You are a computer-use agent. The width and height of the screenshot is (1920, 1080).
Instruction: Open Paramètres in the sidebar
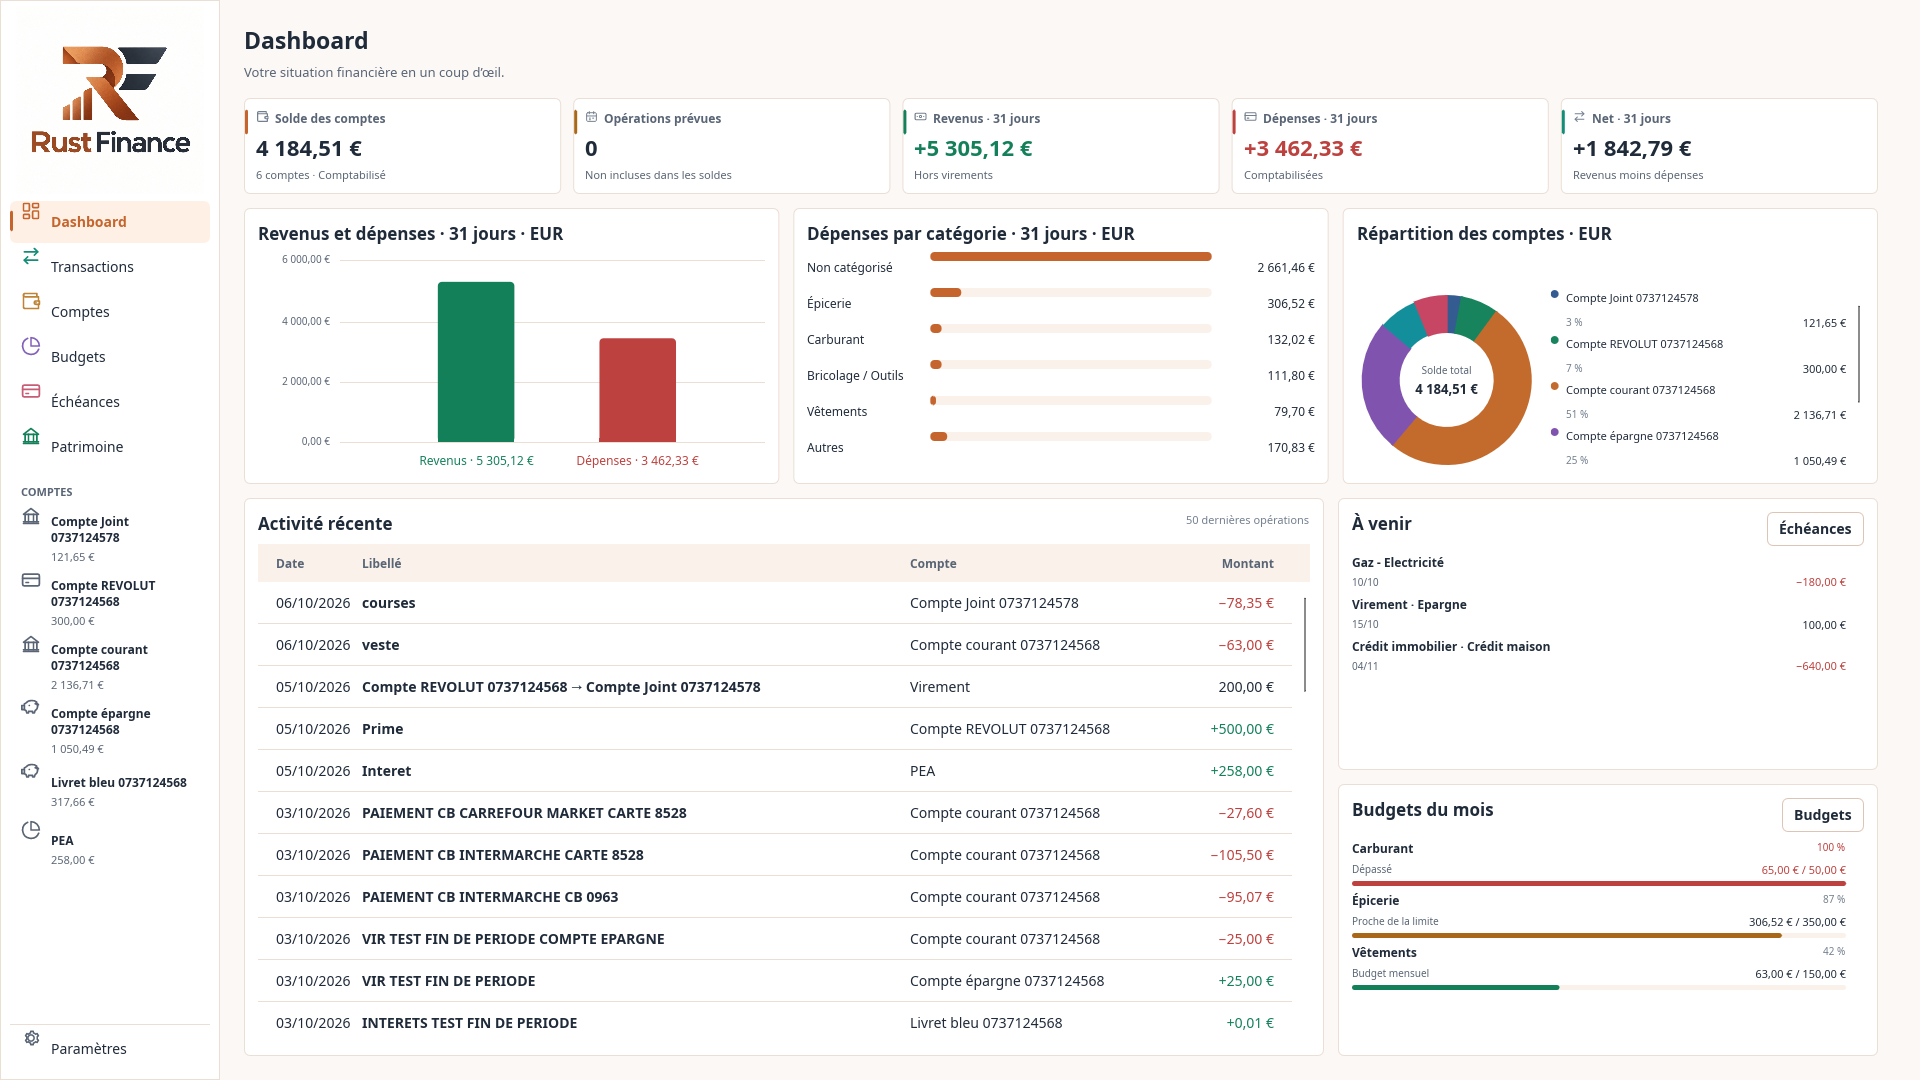[x=110, y=1049]
